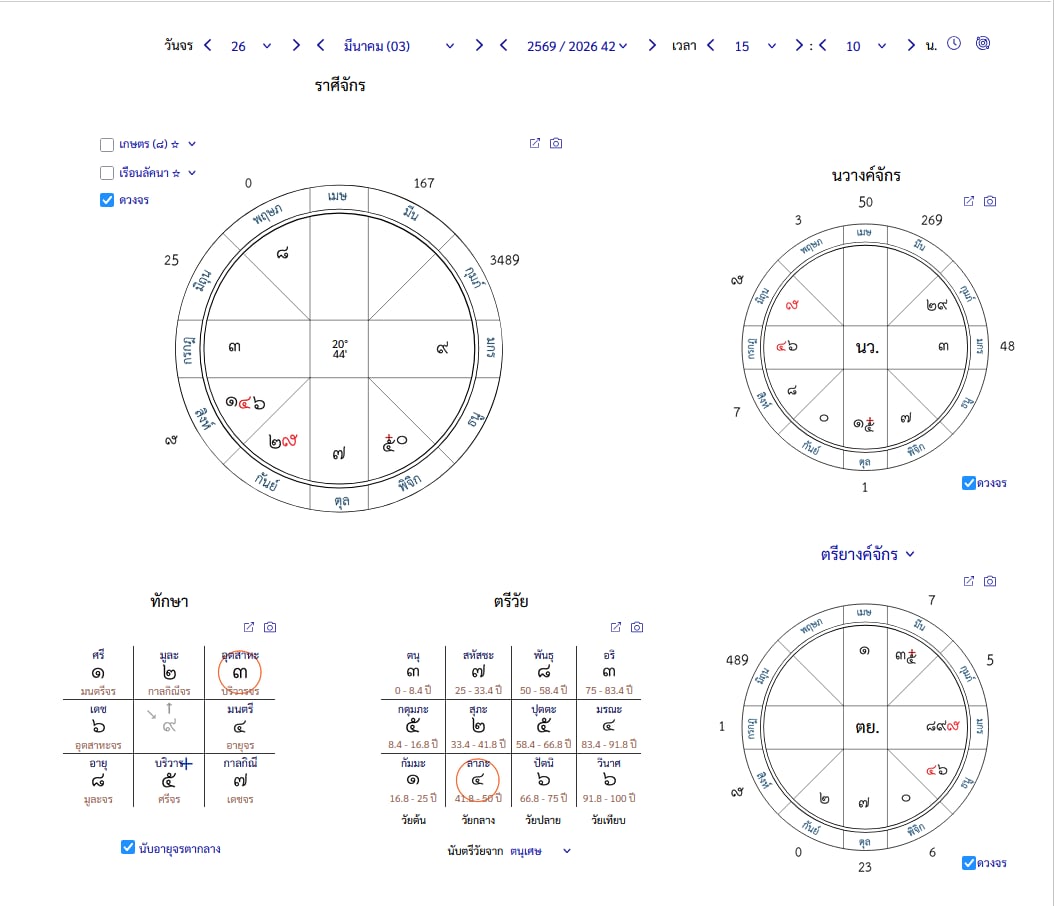Image resolution: width=1054 pixels, height=906 pixels.
Task: Click the นว. center of the นวางค์จักร chart
Action: pyautogui.click(x=866, y=347)
